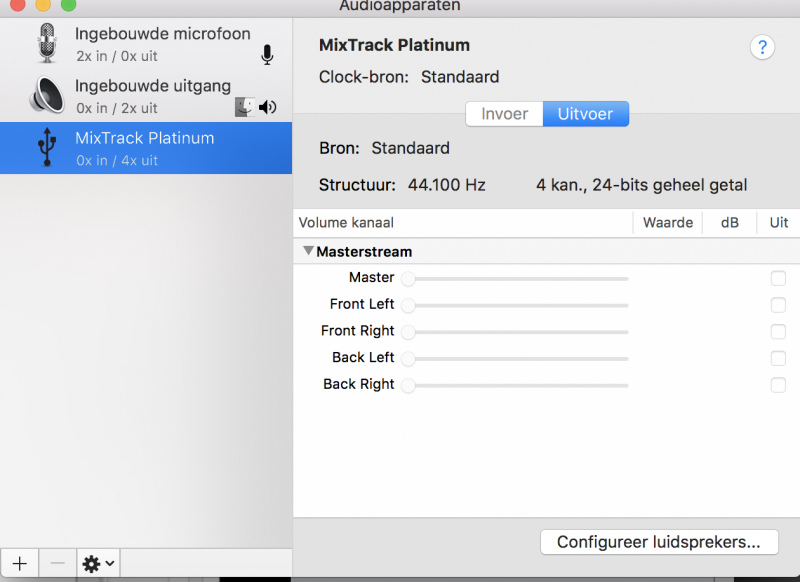
Task: Click the Front Left volume slider
Action: (x=515, y=306)
